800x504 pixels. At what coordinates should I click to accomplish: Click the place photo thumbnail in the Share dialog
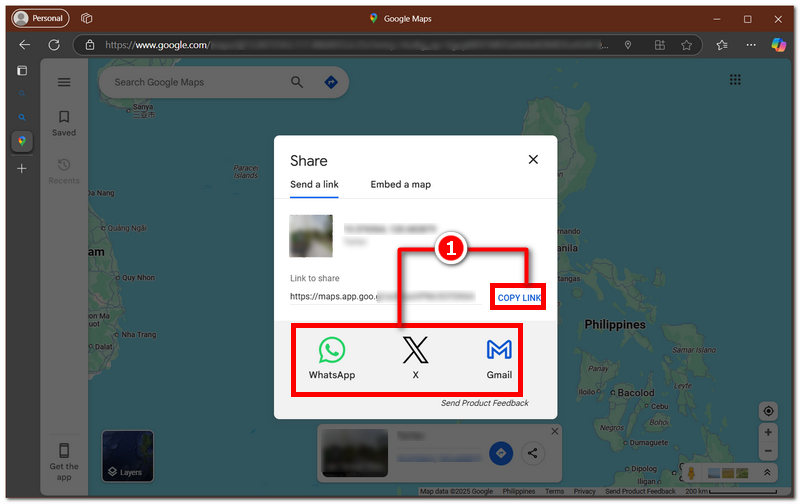(311, 236)
